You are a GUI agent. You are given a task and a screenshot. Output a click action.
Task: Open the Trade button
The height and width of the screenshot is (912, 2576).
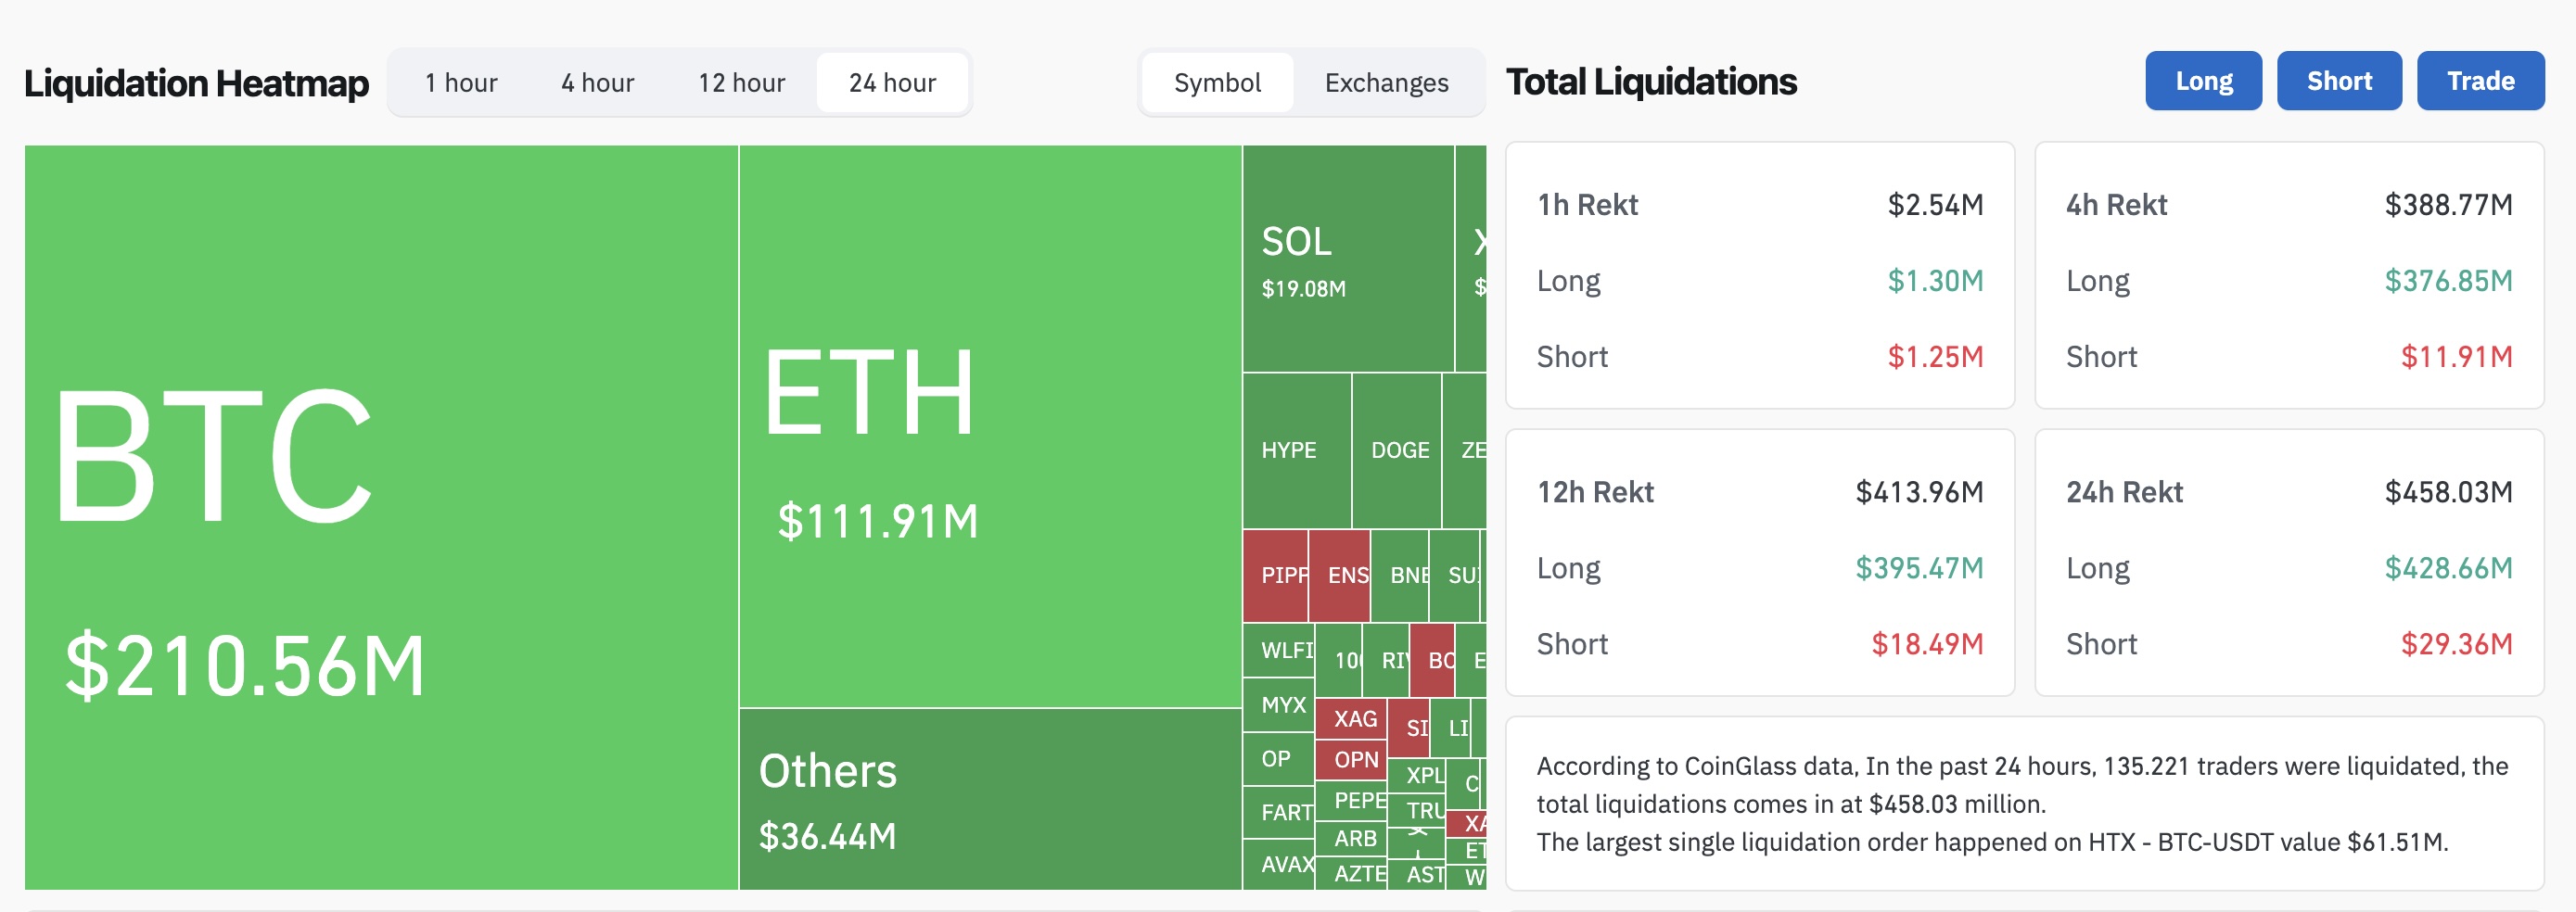2480,81
